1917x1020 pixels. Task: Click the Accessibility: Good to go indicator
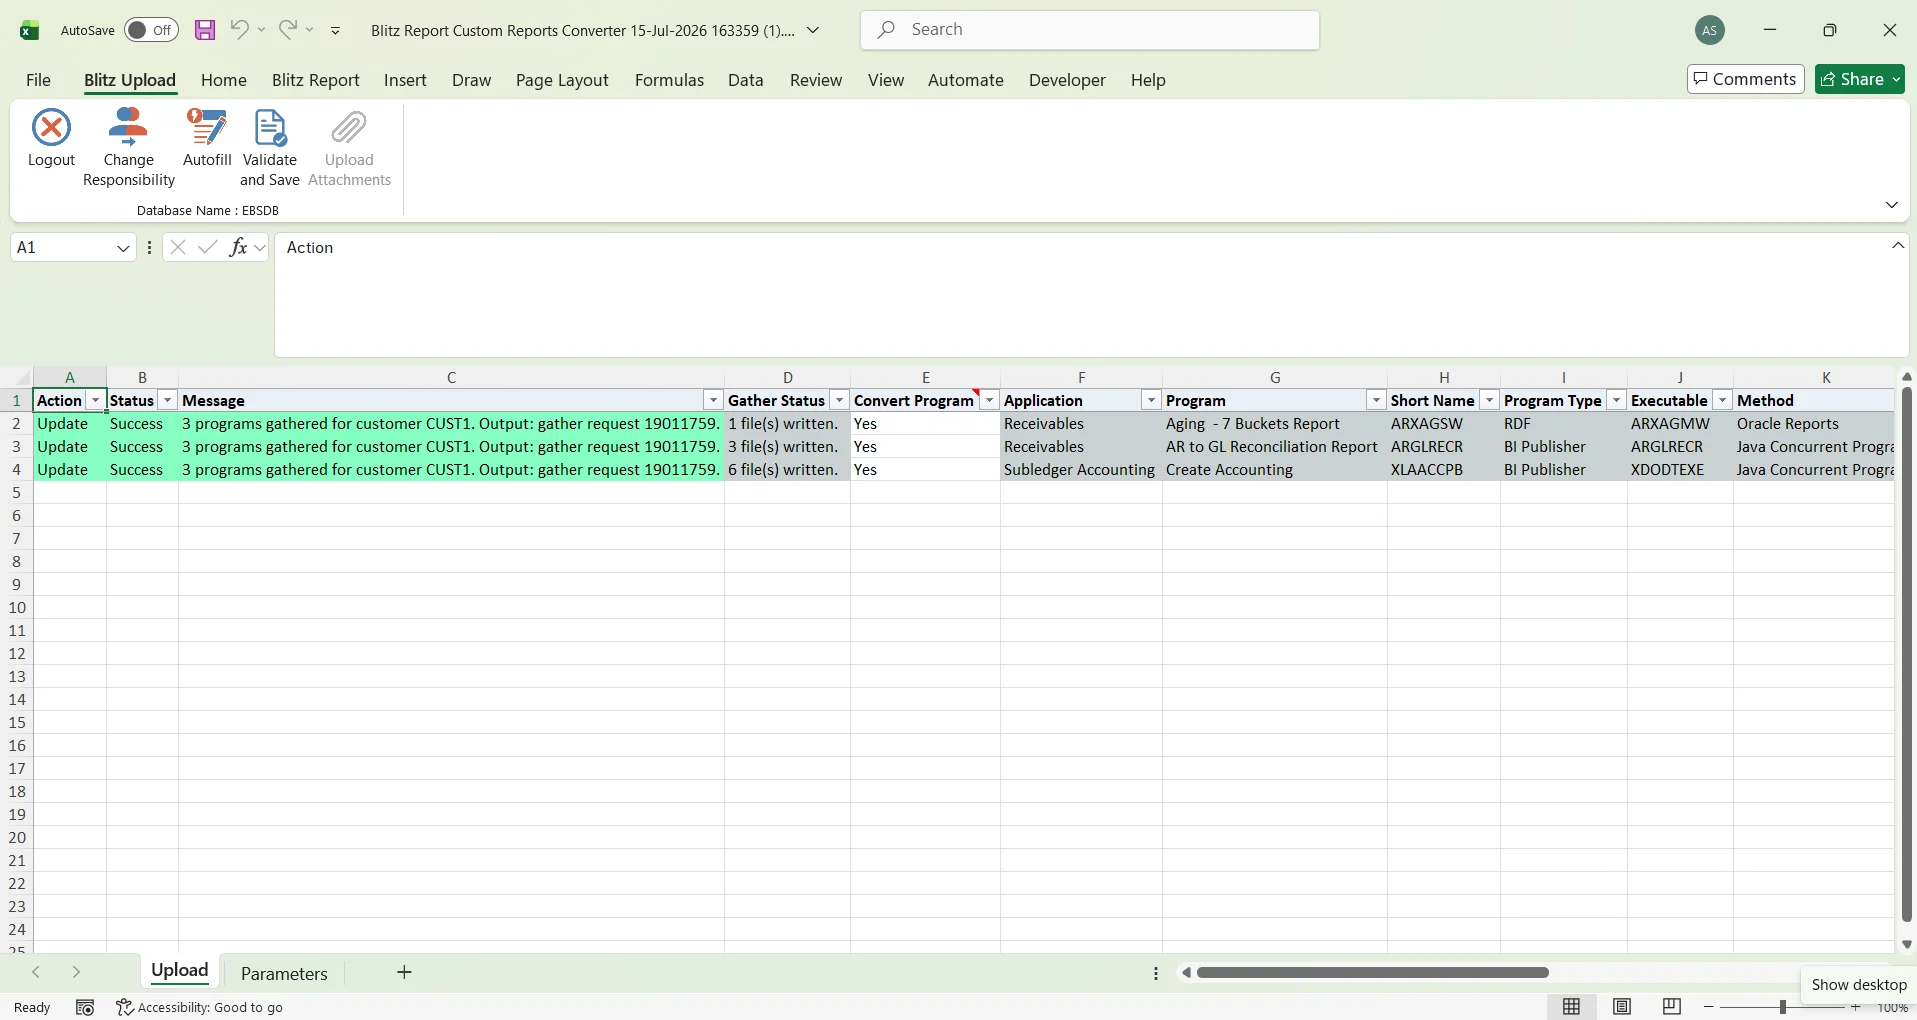coord(200,1007)
